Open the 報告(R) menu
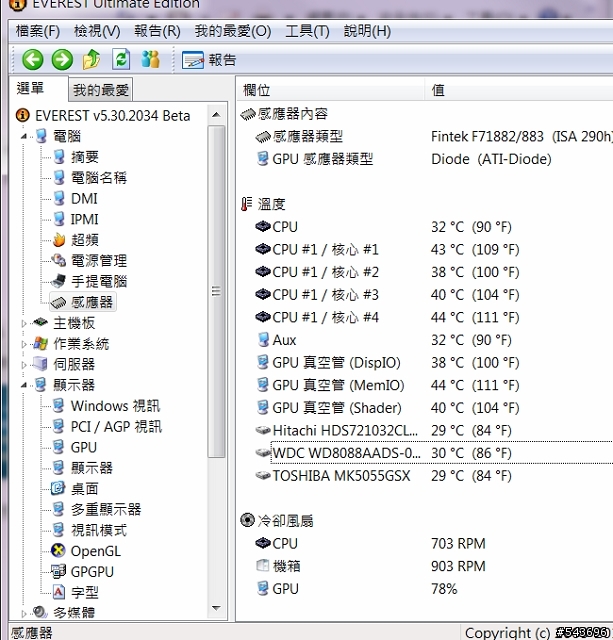The height and width of the screenshot is (640, 613). pos(158,31)
